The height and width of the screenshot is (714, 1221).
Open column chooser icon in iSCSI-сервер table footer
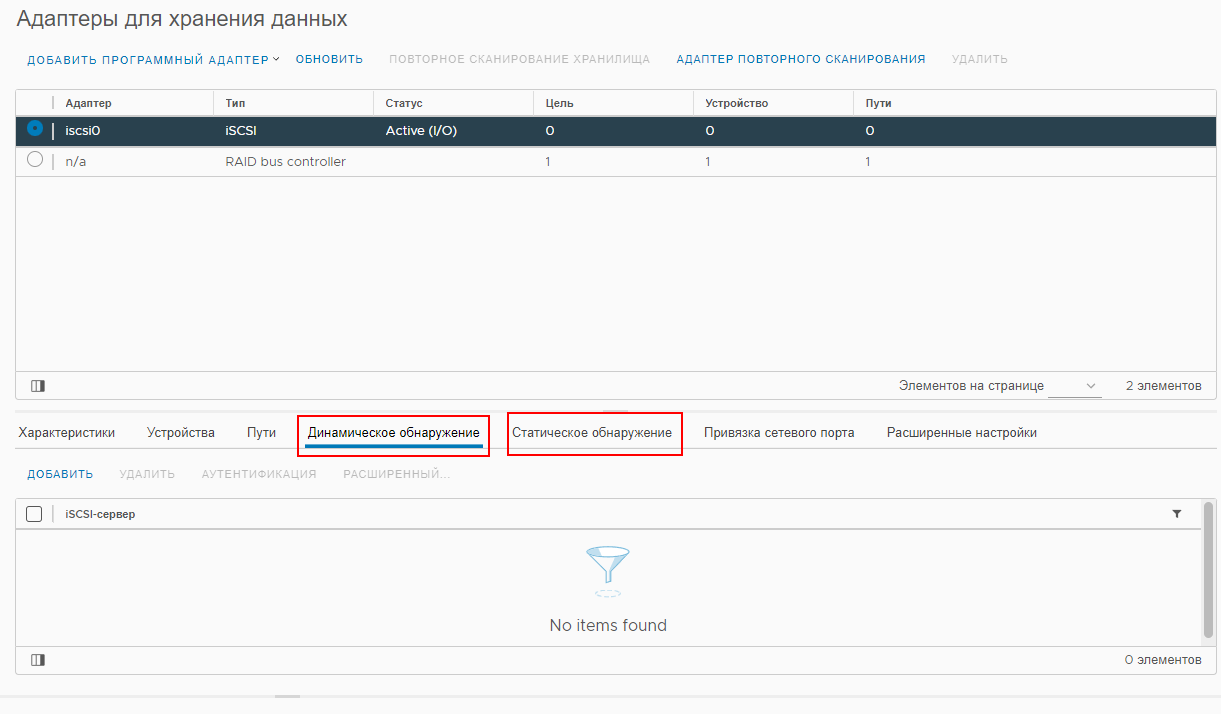tap(38, 660)
